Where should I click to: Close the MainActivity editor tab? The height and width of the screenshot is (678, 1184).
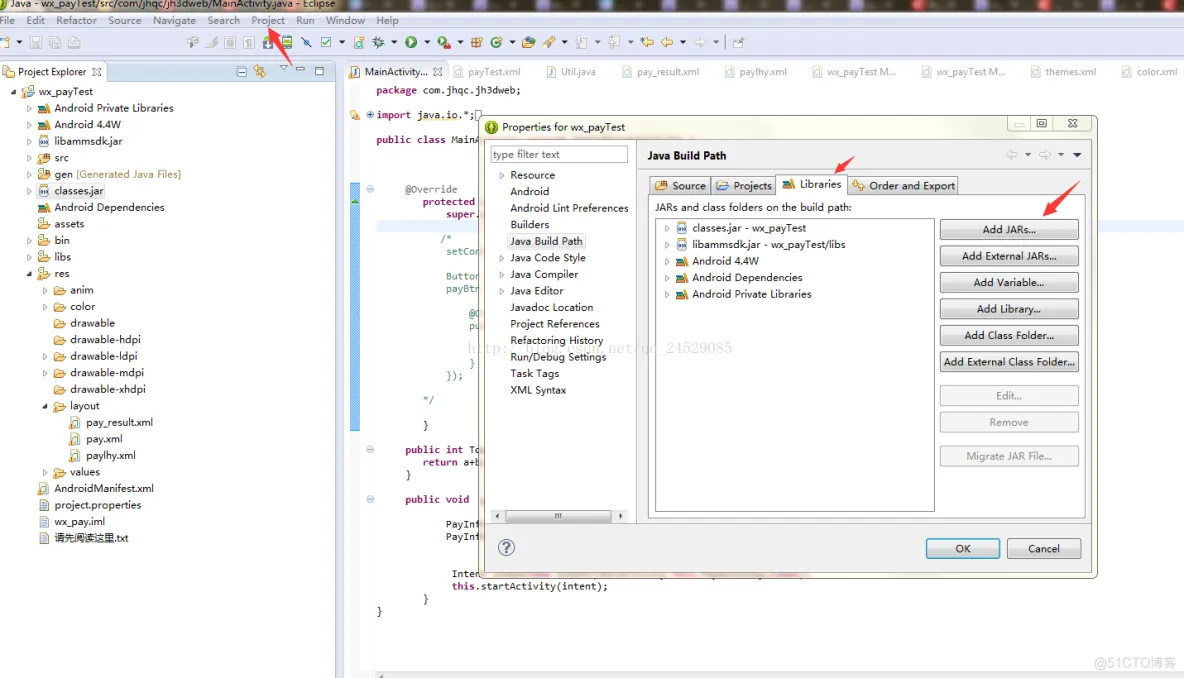pyautogui.click(x=437, y=72)
